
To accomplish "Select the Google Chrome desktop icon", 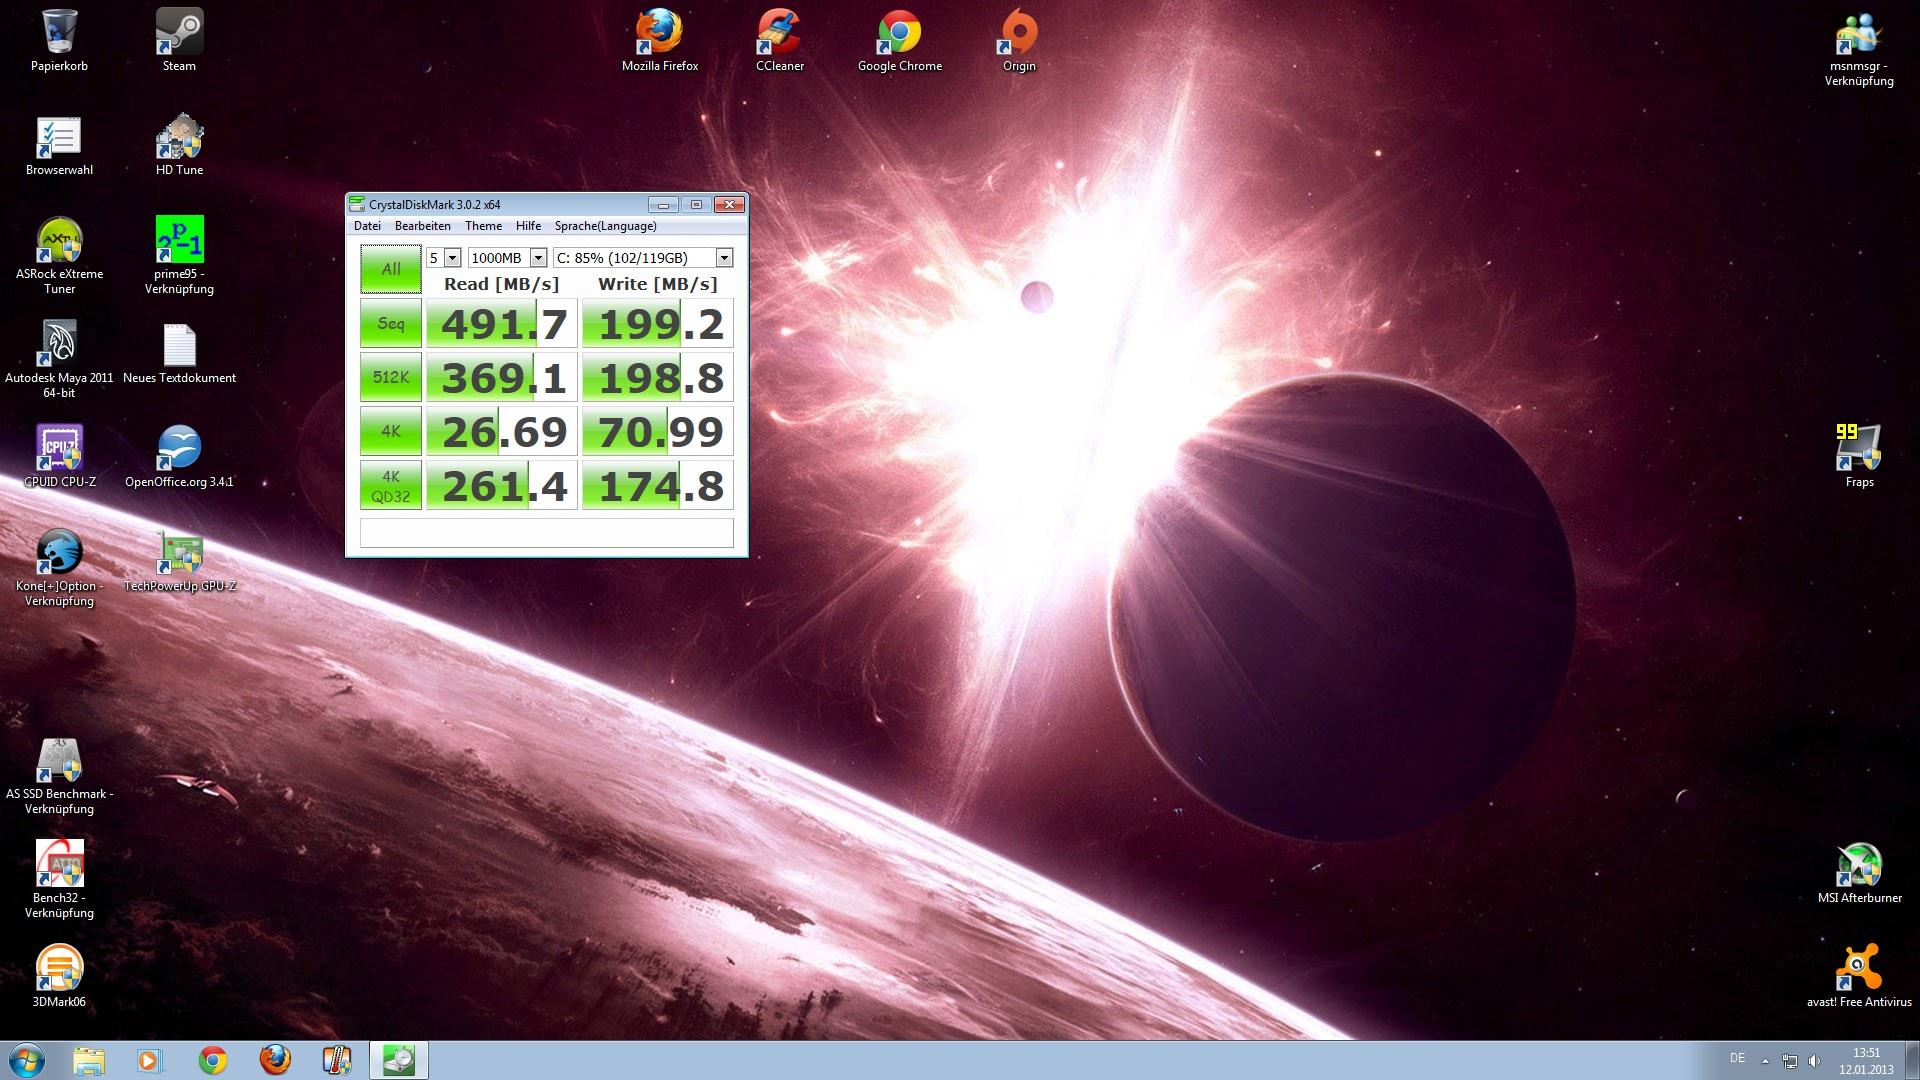I will 900,40.
